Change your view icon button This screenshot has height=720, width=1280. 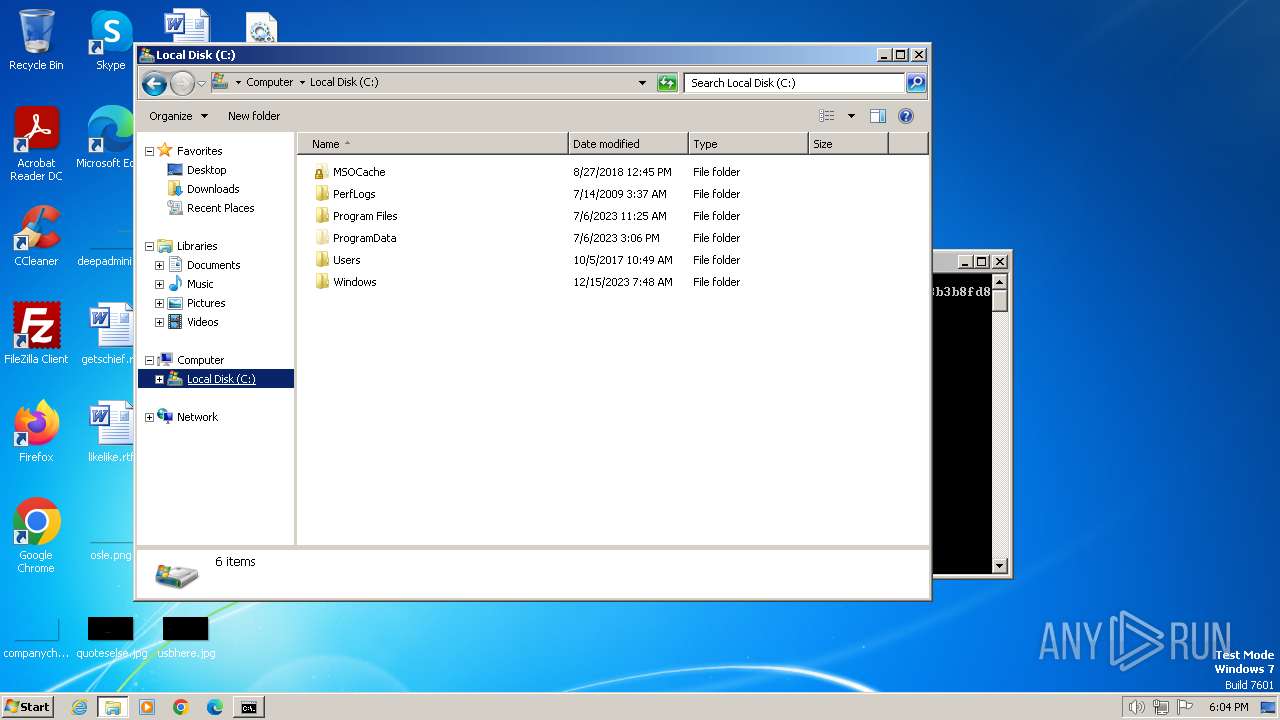(x=826, y=116)
